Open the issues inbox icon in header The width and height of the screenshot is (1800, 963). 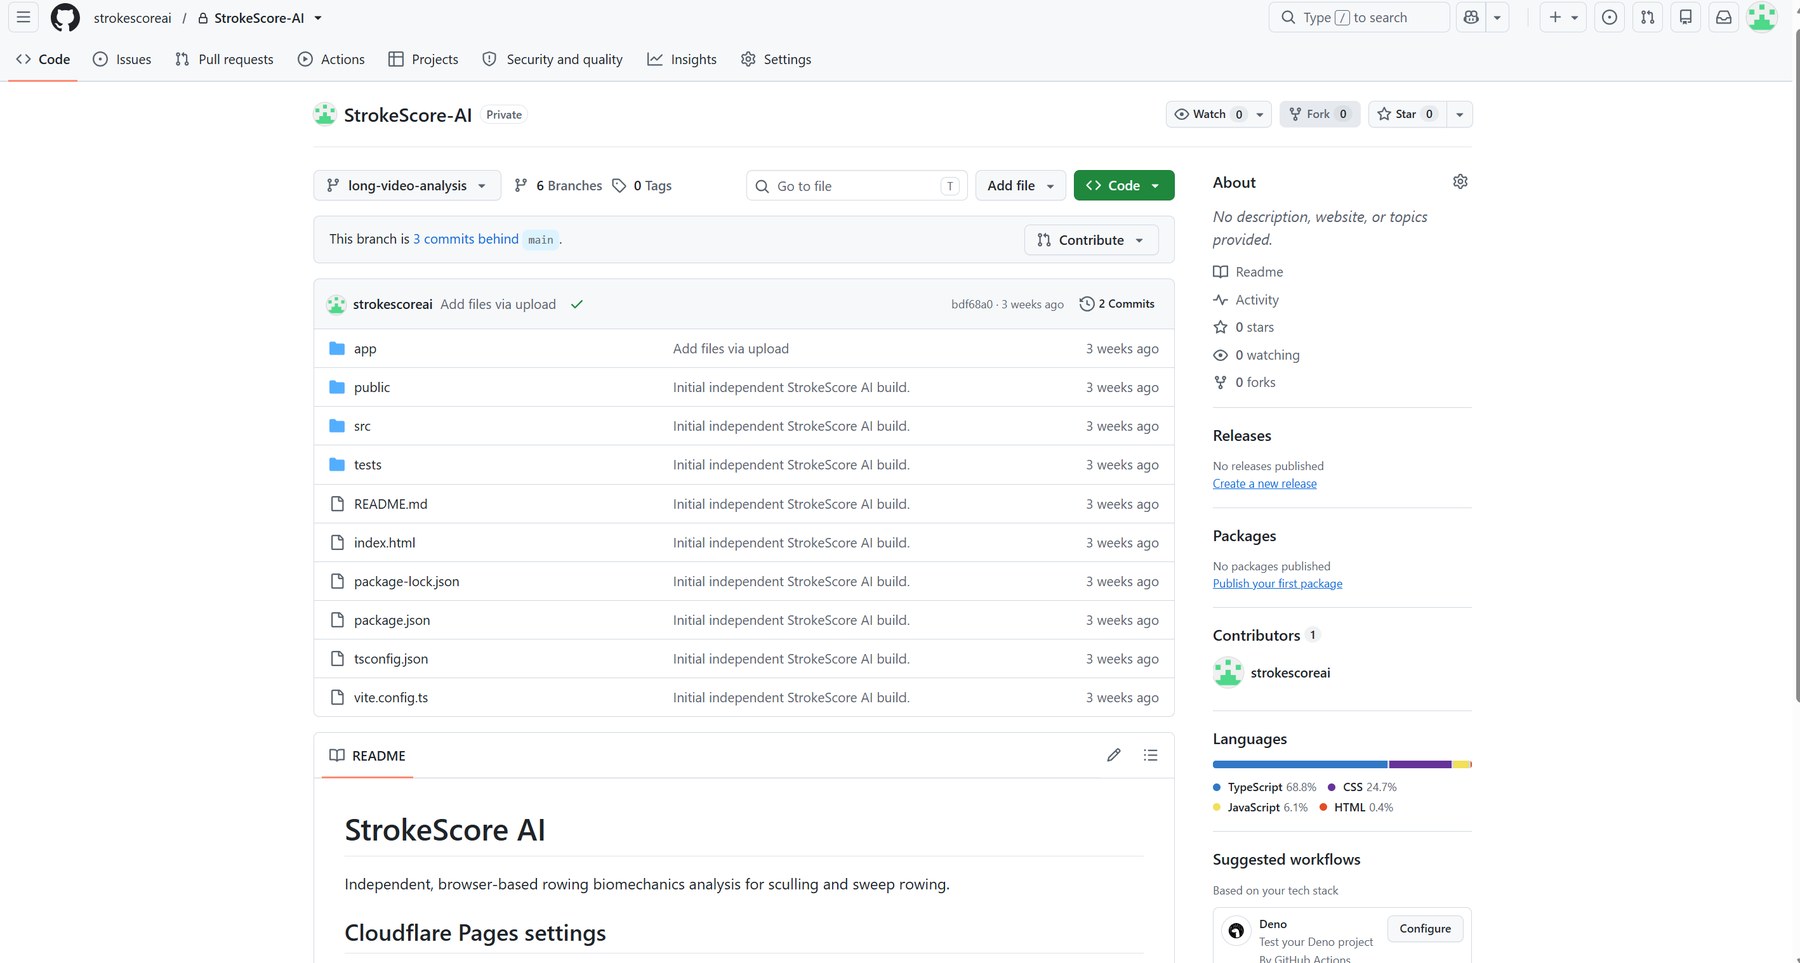[1609, 17]
